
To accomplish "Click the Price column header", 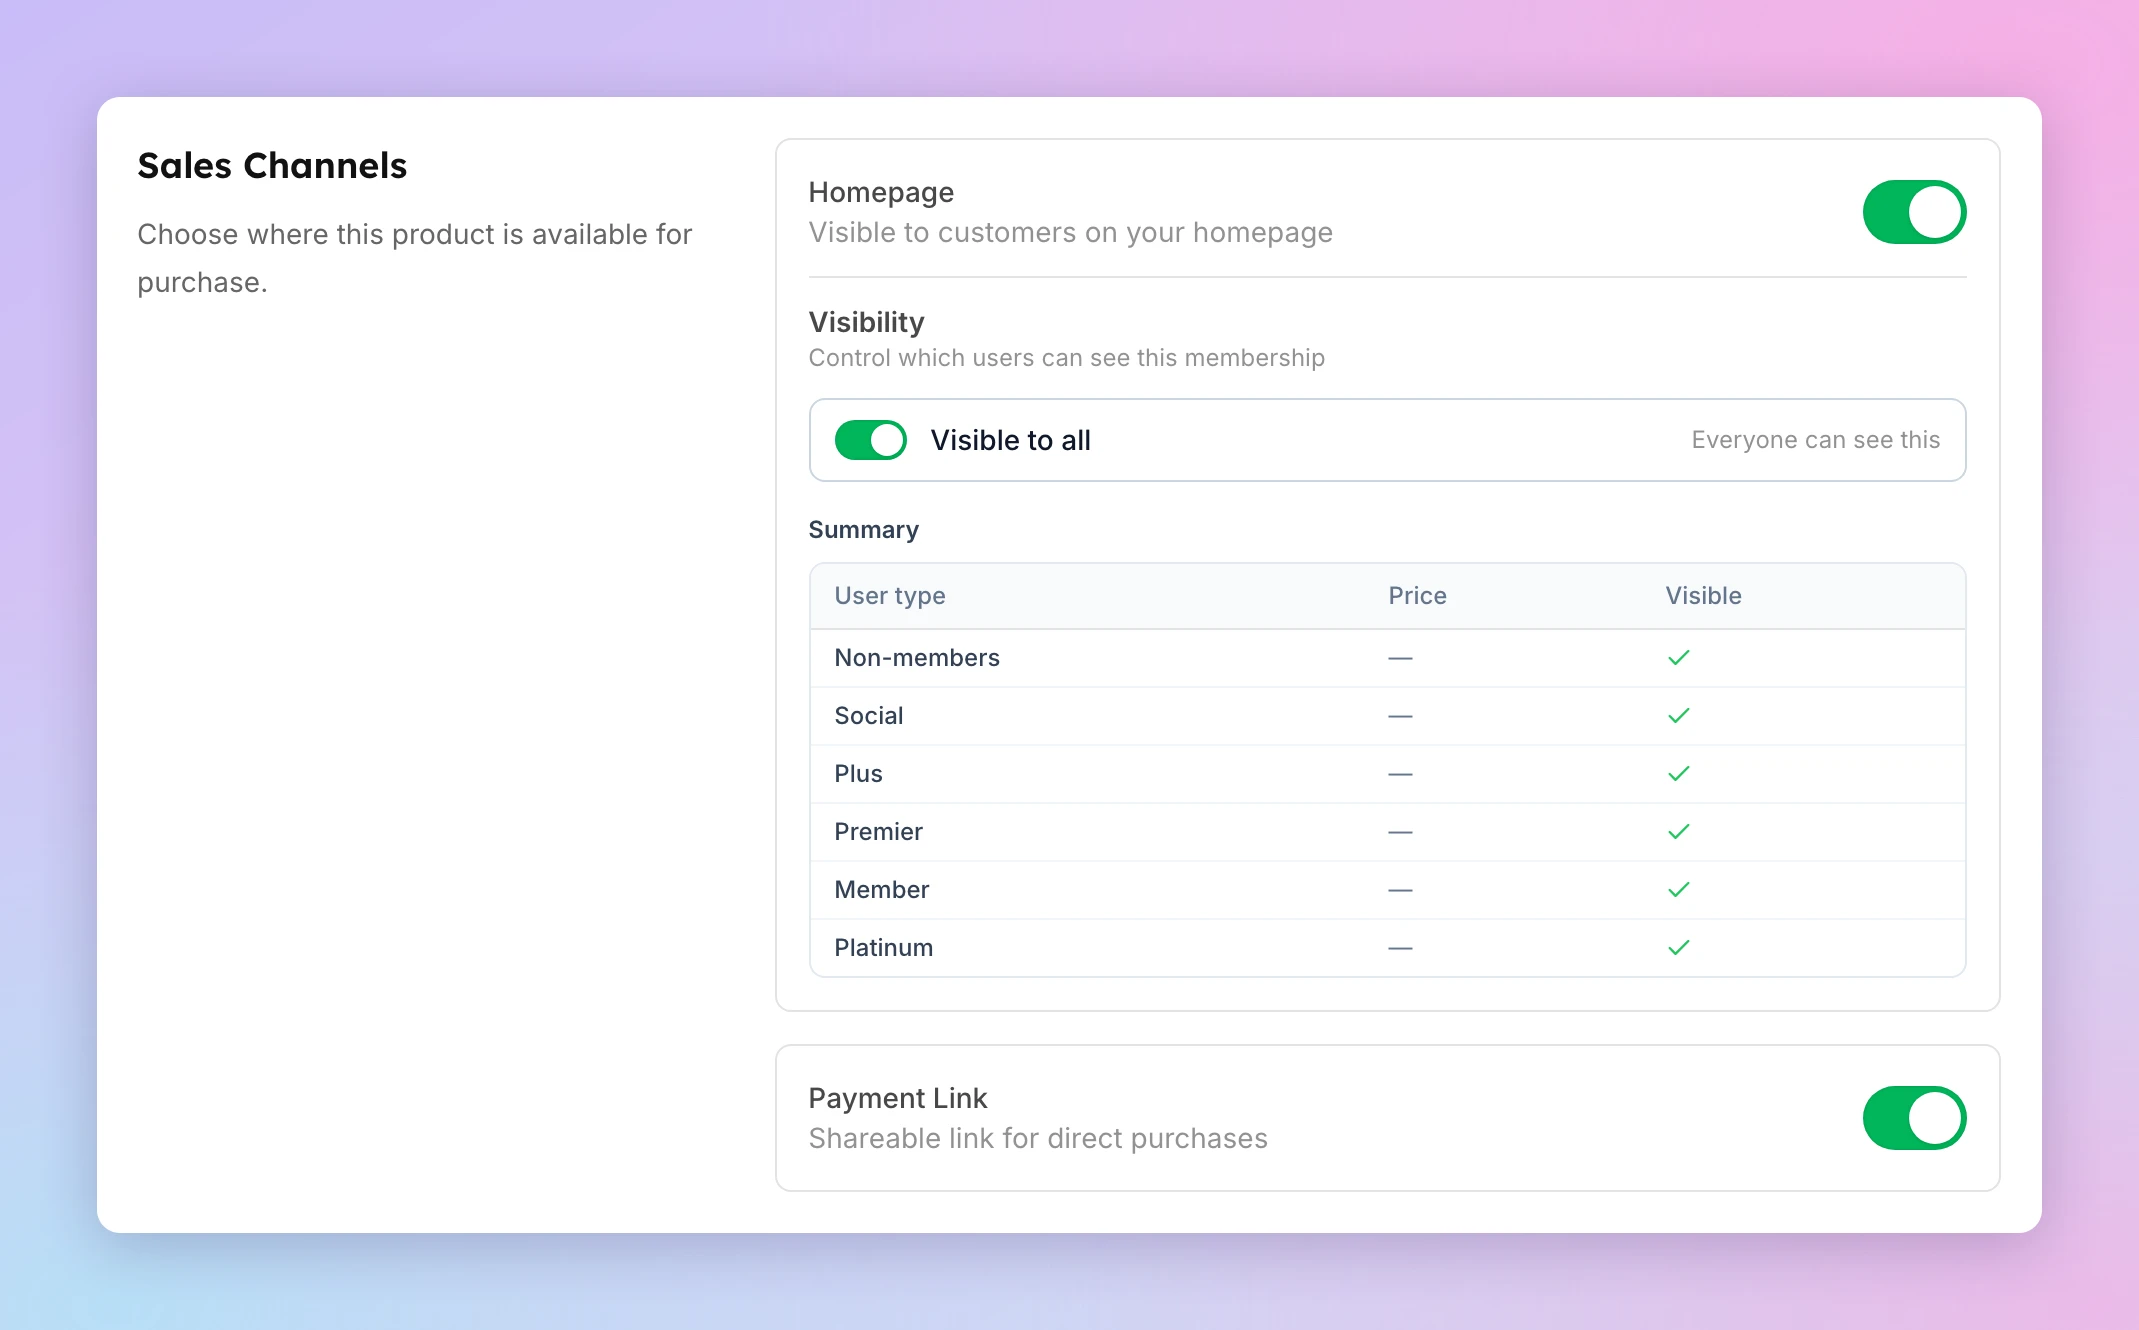I will 1417,596.
